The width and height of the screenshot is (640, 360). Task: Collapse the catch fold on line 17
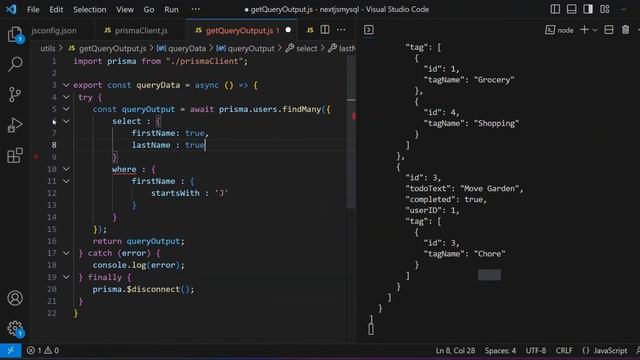[66, 253]
